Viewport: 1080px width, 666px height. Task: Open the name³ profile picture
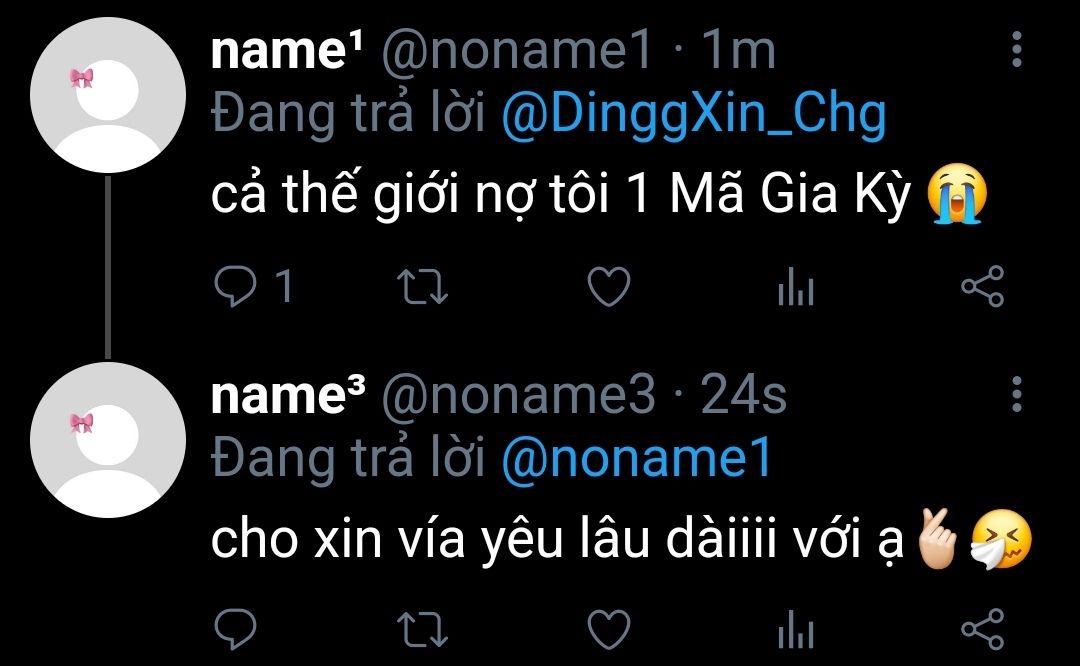[x=108, y=440]
